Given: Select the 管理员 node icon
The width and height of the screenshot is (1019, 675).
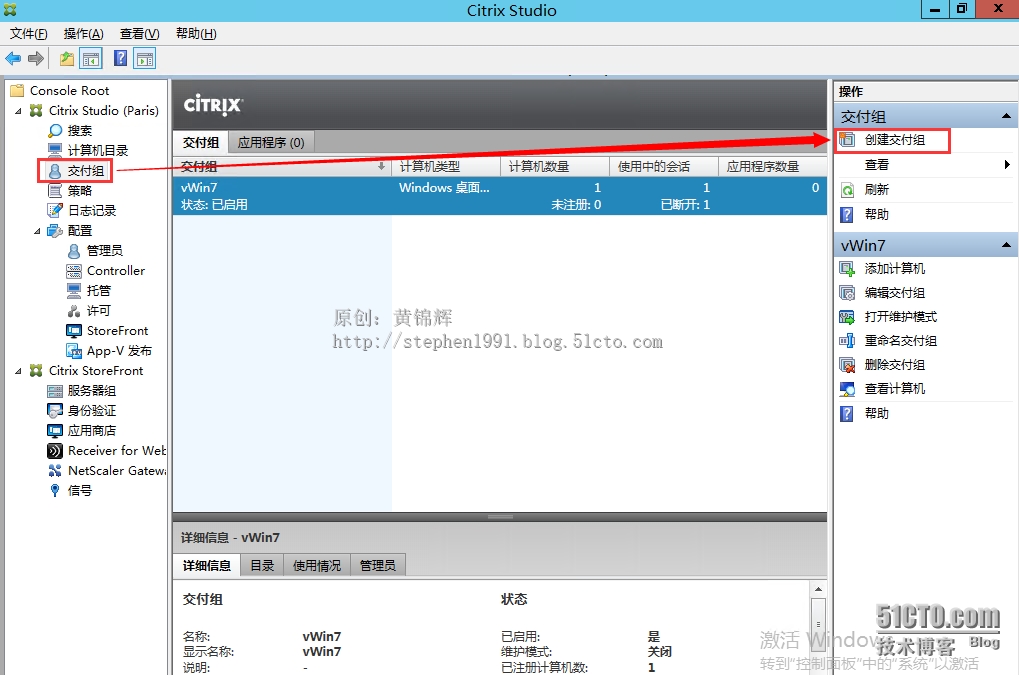Looking at the screenshot, I should pos(74,251).
